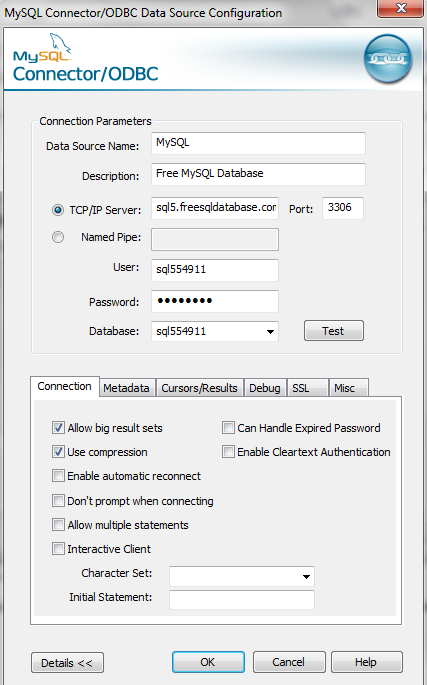Click the Test connection button
The image size is (427, 685).
tap(333, 331)
